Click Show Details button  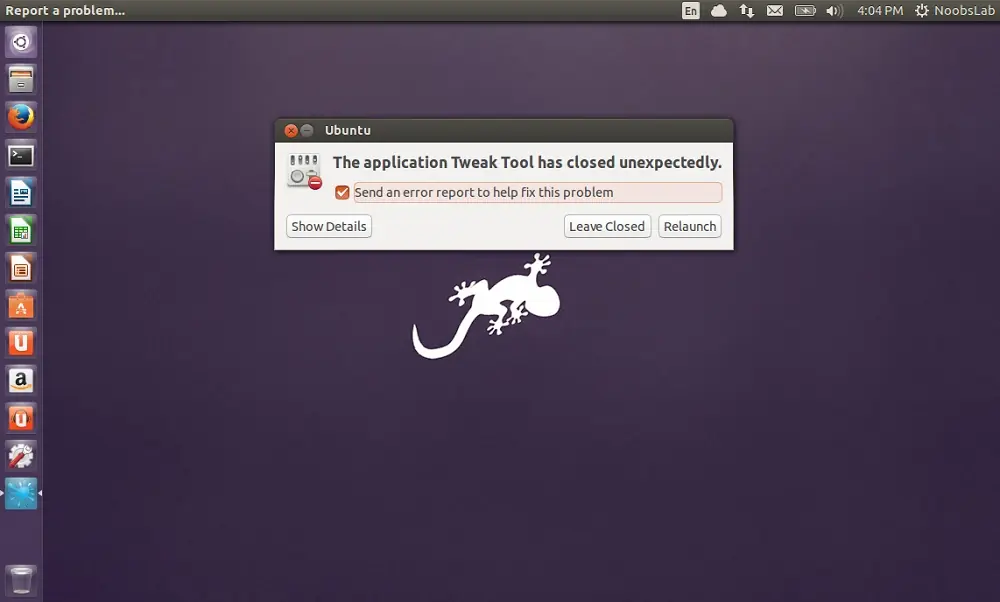tap(329, 226)
